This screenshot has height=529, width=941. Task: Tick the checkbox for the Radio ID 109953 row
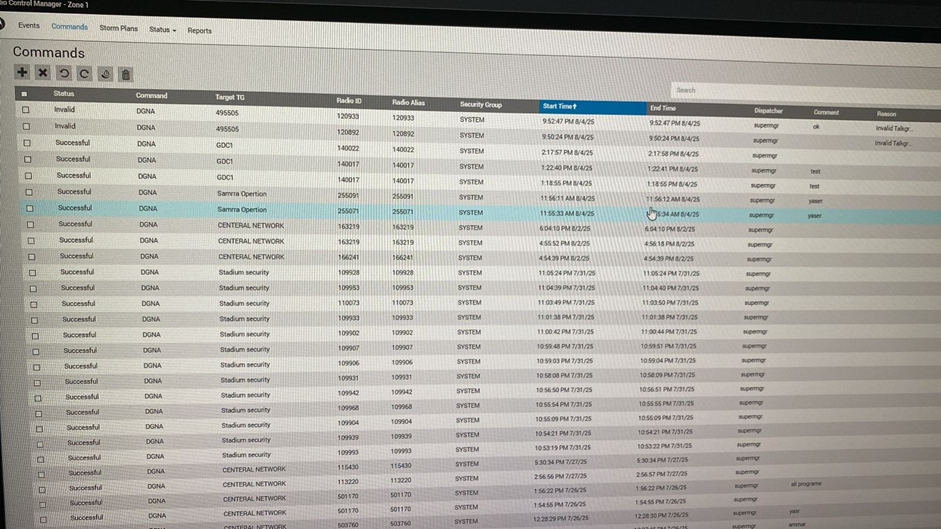coord(33,289)
